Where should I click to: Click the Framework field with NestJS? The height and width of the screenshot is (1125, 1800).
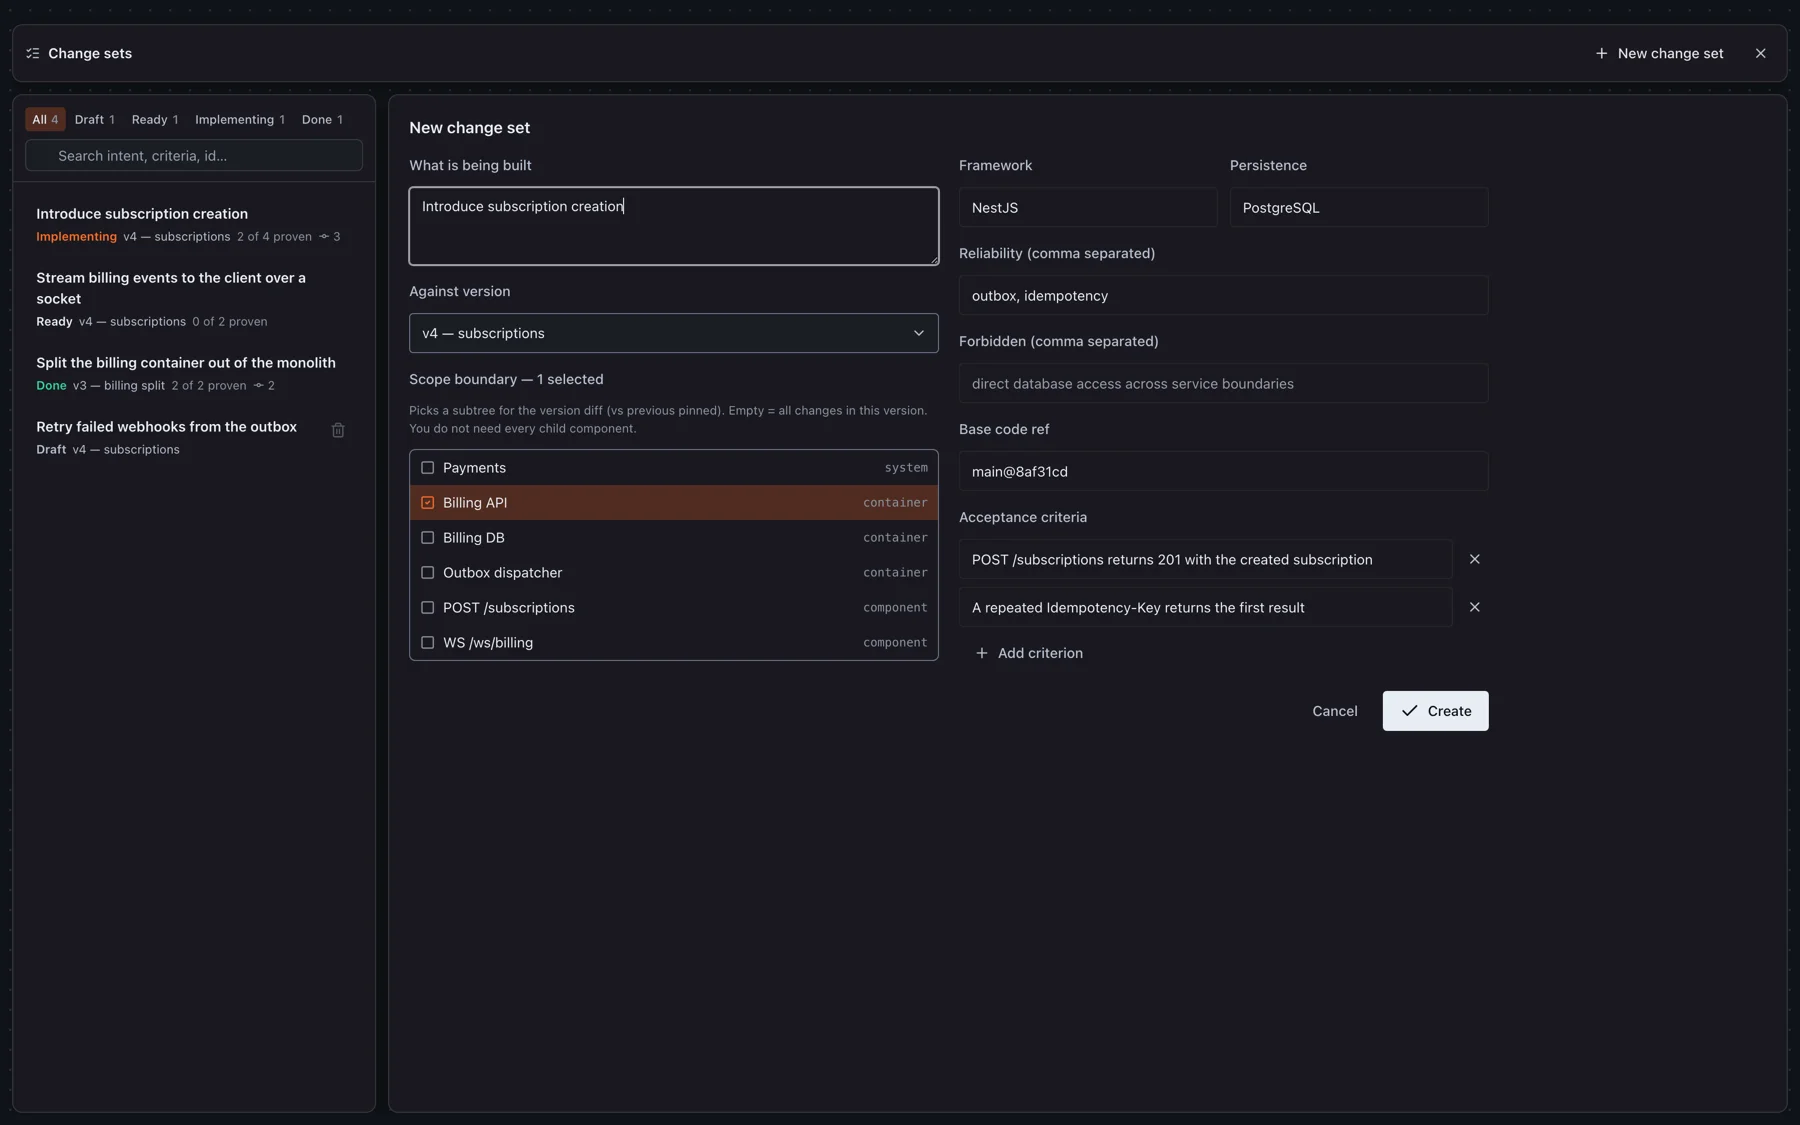[x=1088, y=207]
